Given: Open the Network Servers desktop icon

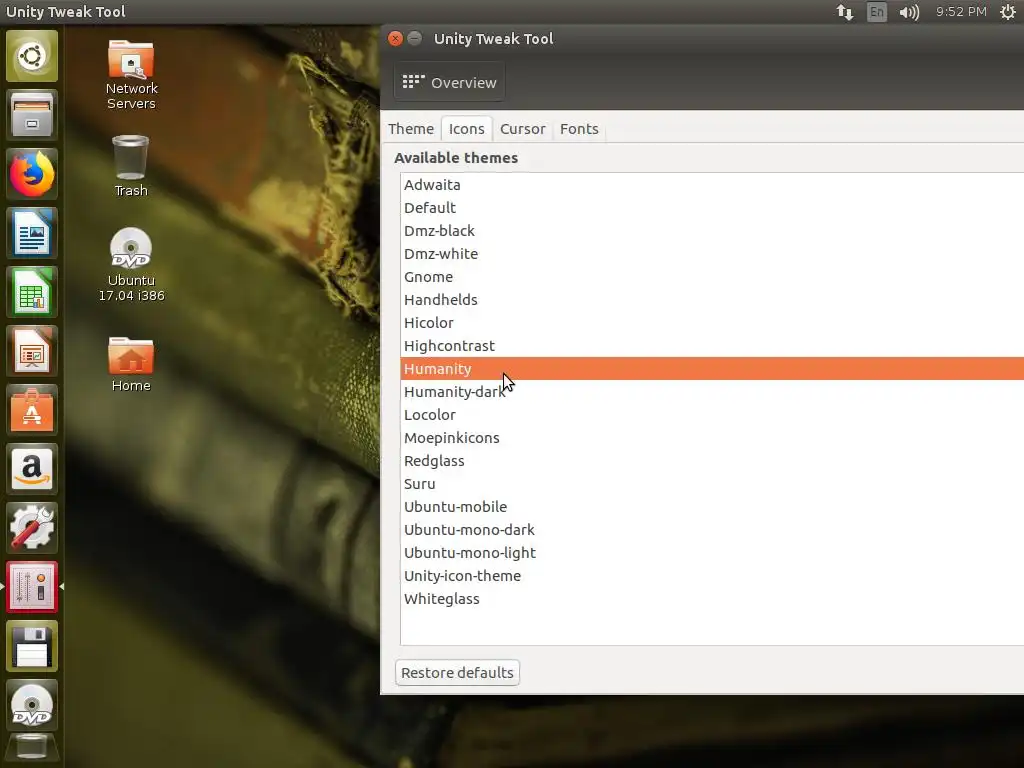Looking at the screenshot, I should click(x=131, y=74).
